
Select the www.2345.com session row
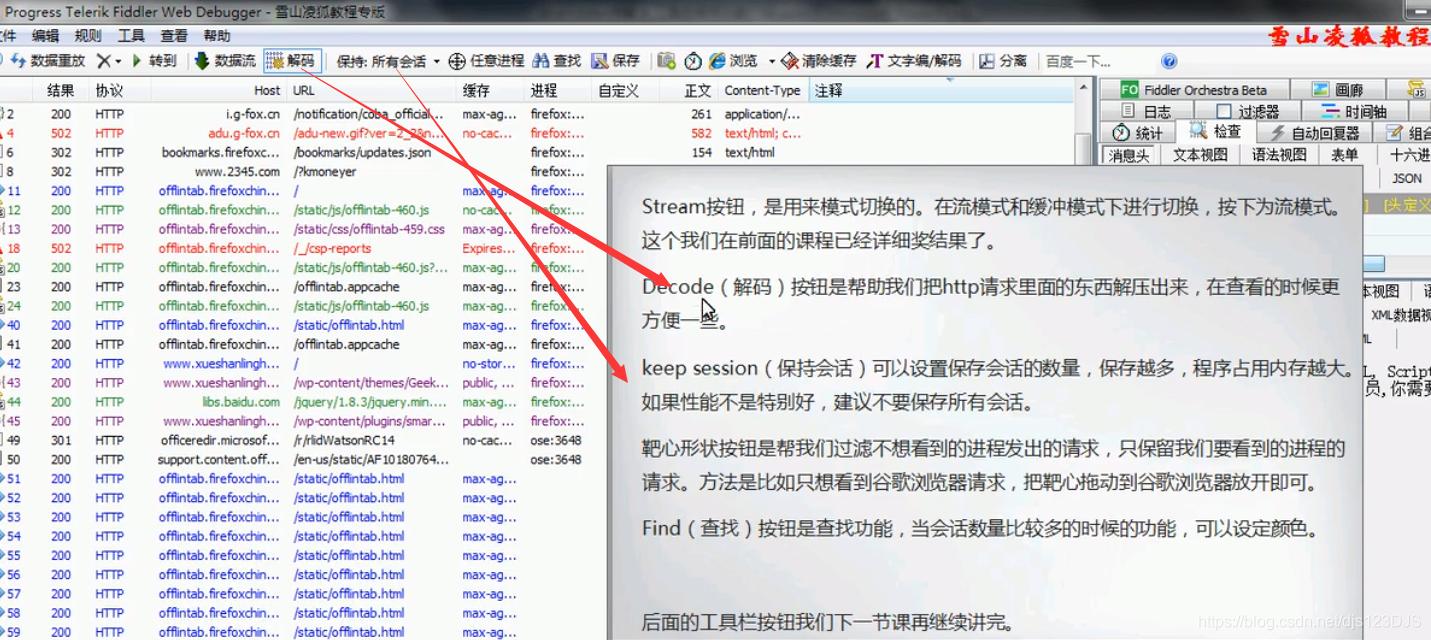[x=304, y=171]
